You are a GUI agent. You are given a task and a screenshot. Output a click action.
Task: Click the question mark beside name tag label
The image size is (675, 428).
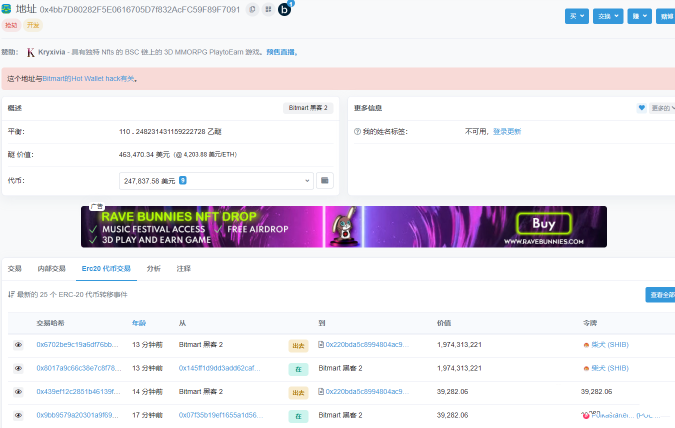(357, 132)
